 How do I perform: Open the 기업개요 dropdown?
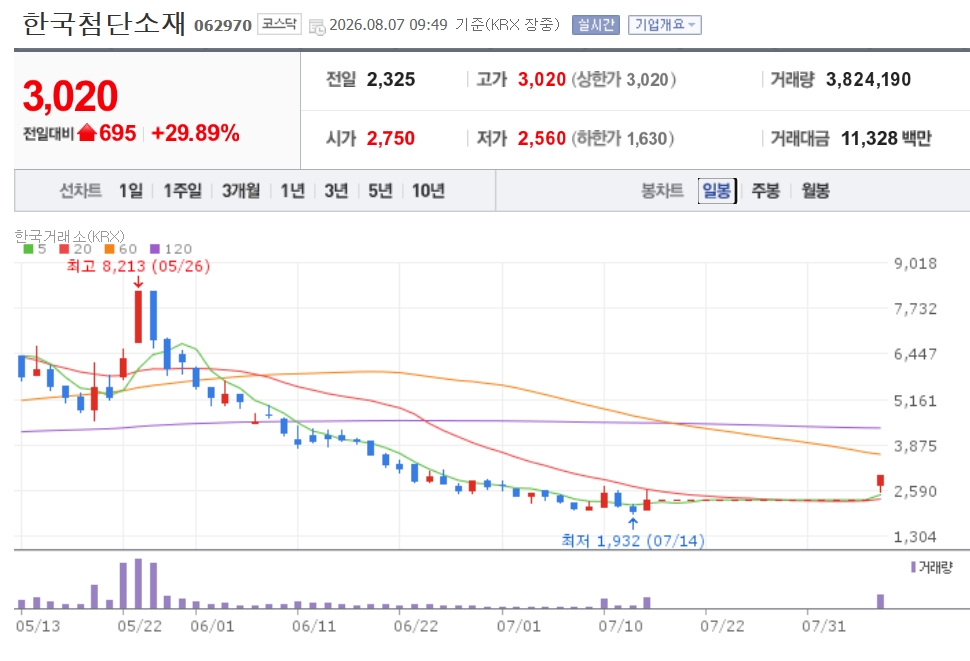(x=664, y=25)
